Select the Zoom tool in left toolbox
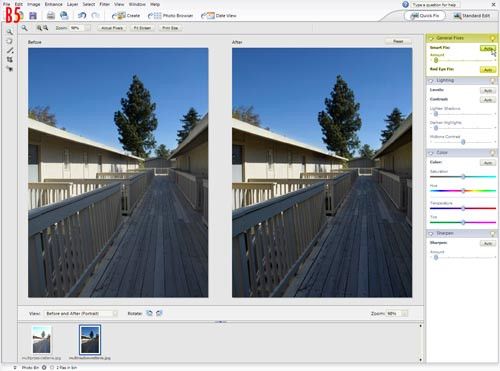The image size is (500, 371). point(10,32)
